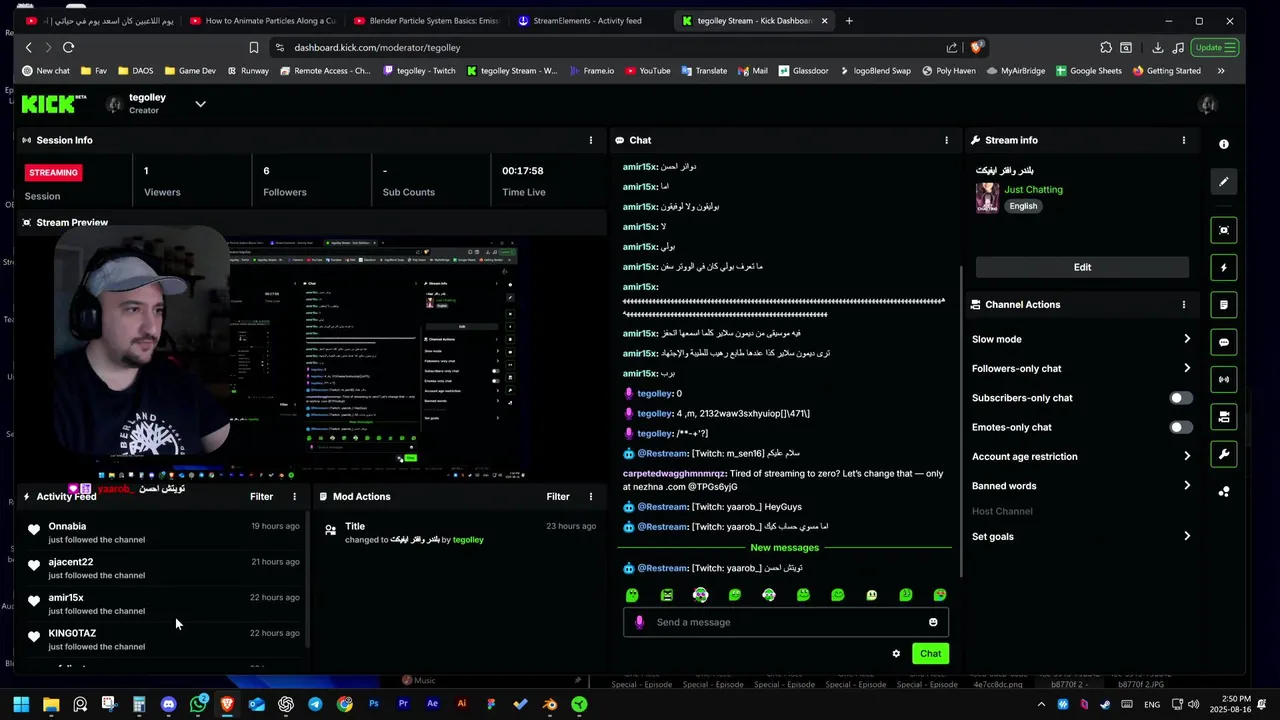Show hidden system tray icons
Viewport: 1280px width, 720px height.
click(x=1041, y=704)
